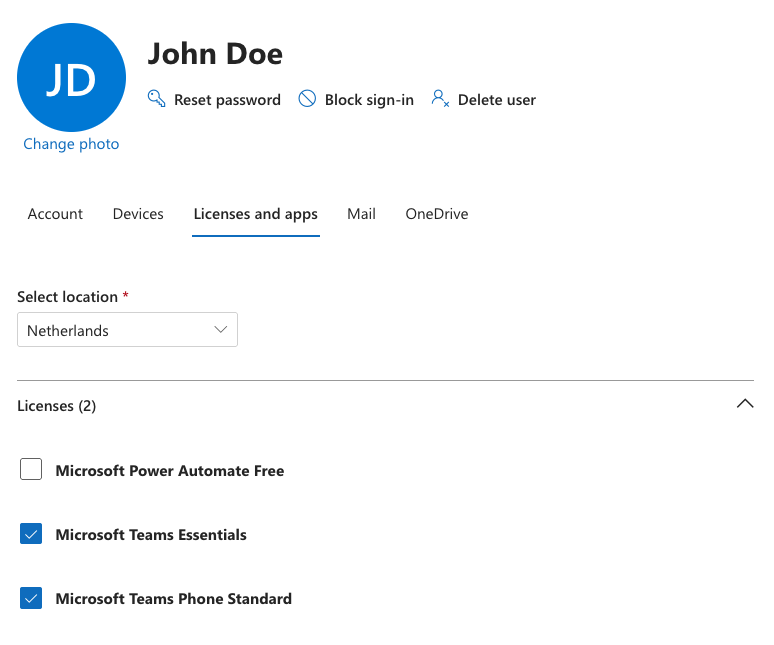The height and width of the screenshot is (645, 774).
Task: Click Reset password text
Action: [x=227, y=100]
